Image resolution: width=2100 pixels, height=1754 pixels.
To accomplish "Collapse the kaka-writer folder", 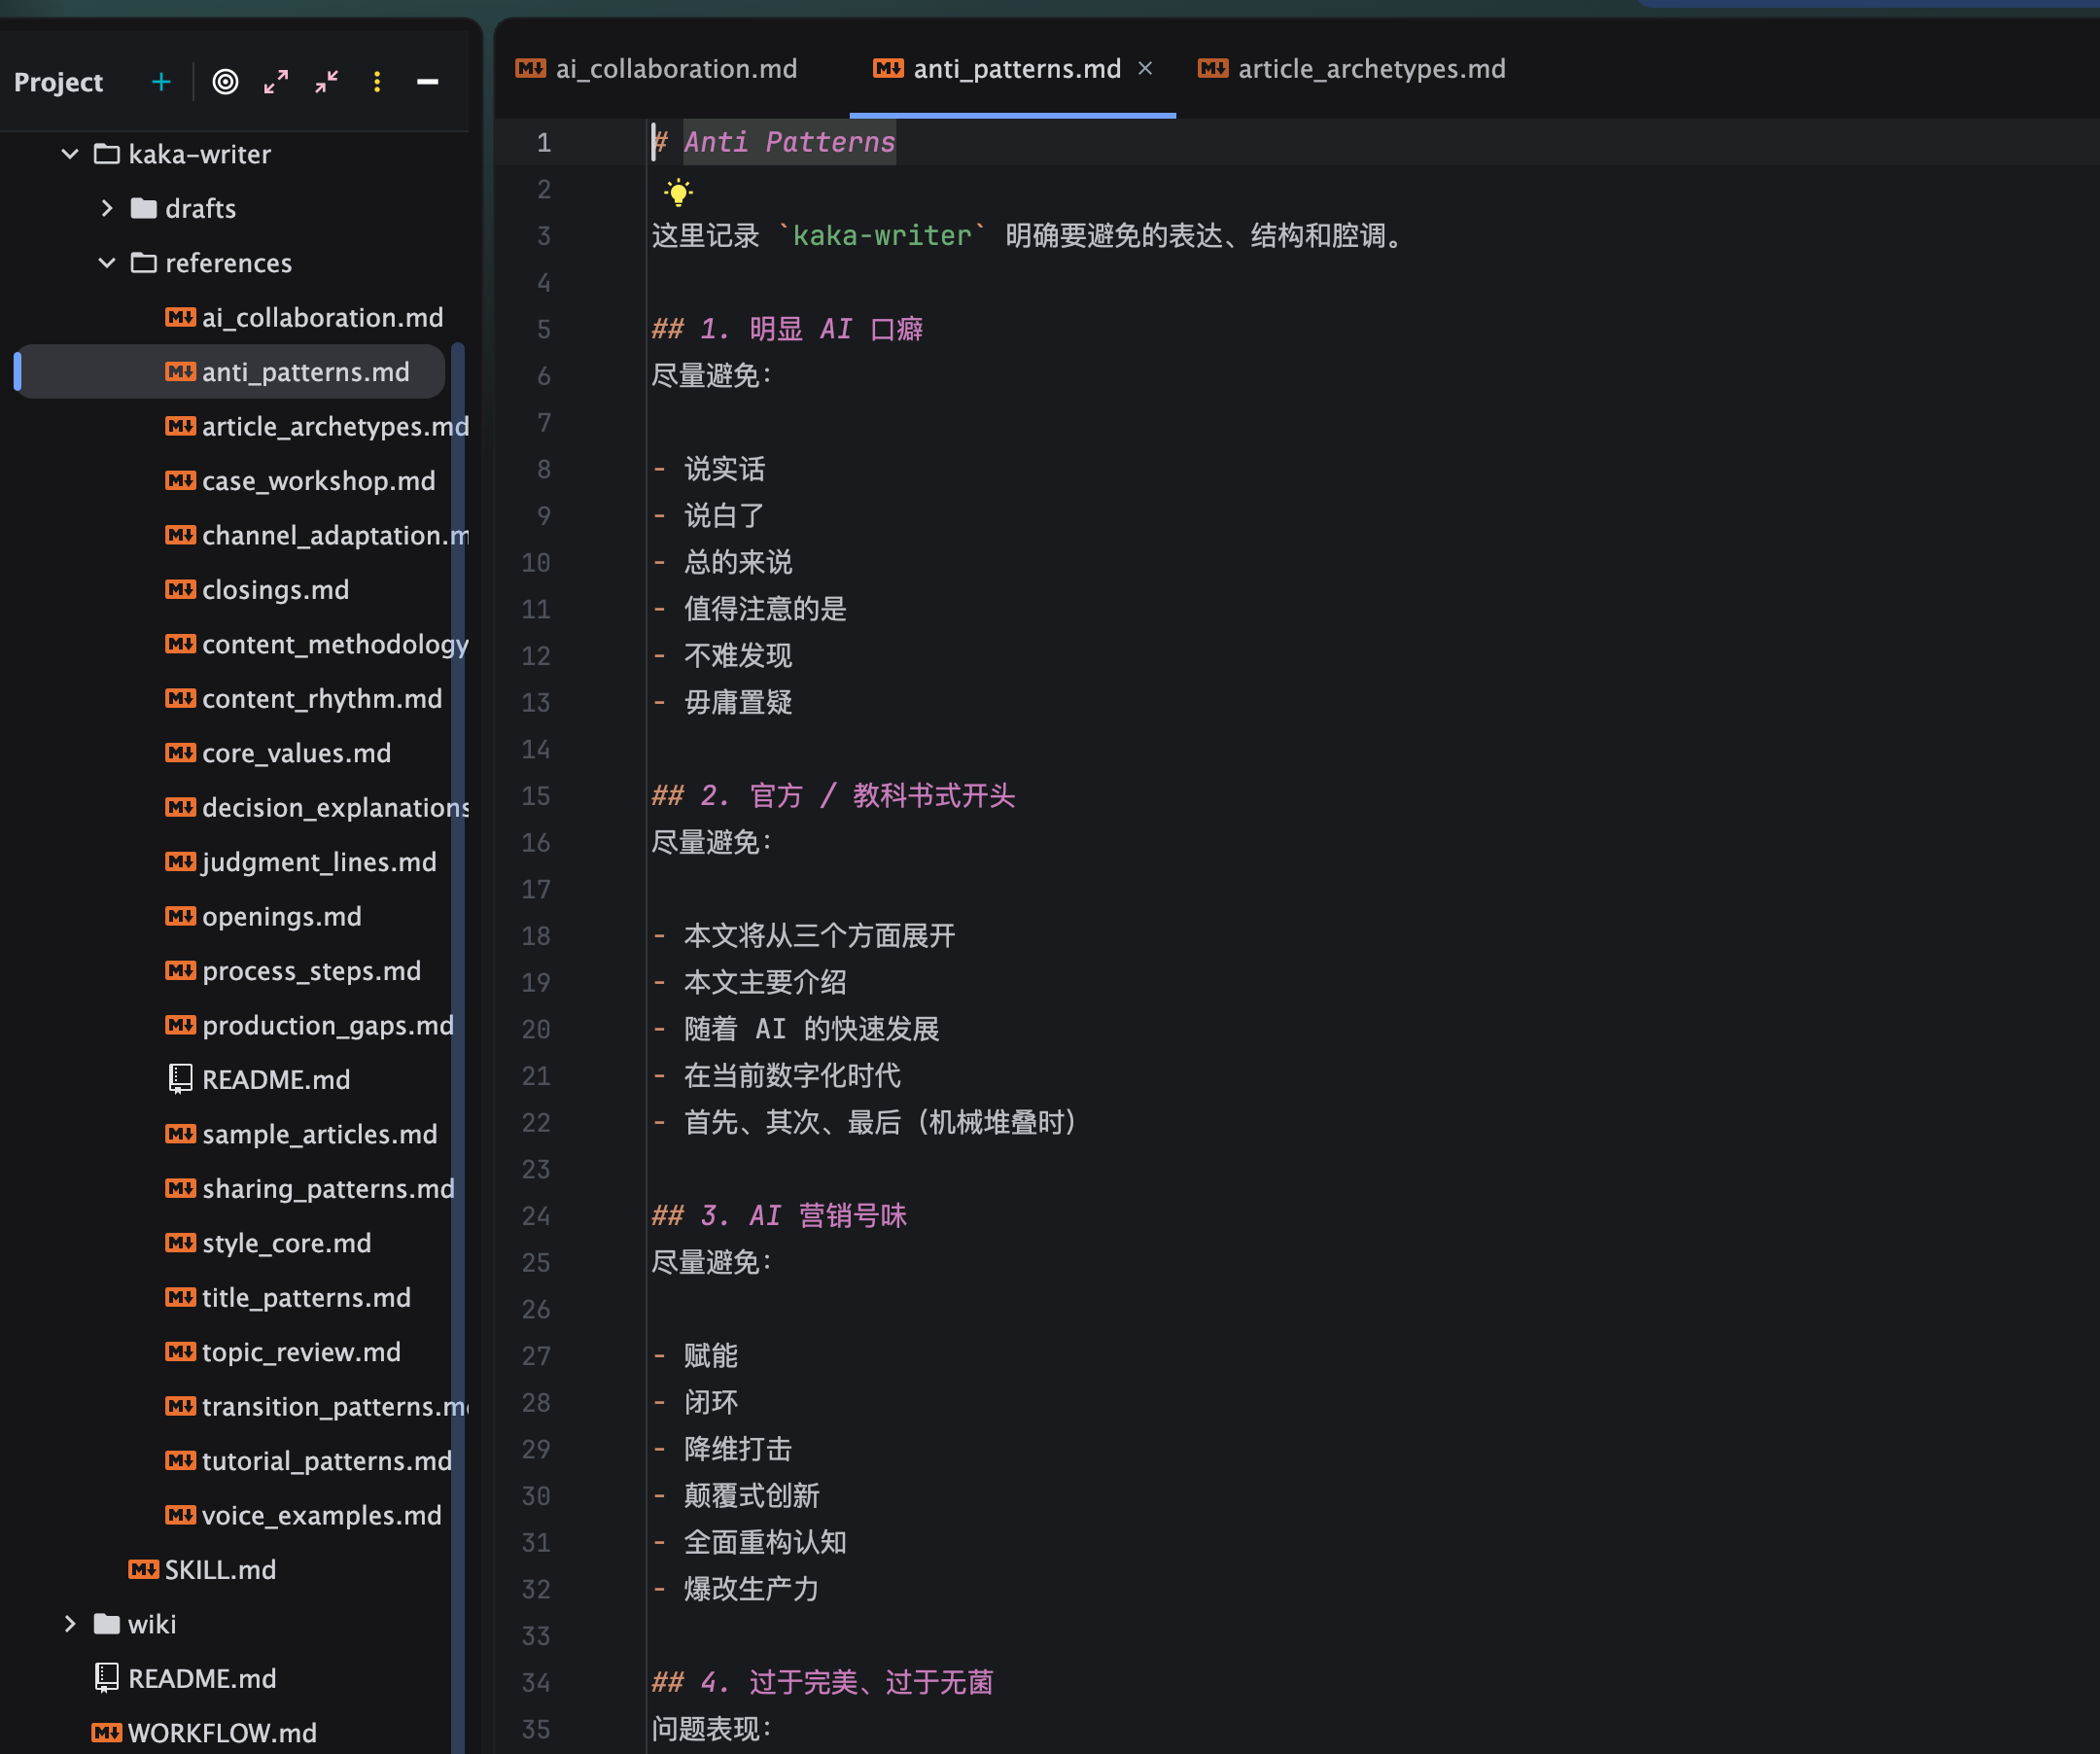I will 70,154.
